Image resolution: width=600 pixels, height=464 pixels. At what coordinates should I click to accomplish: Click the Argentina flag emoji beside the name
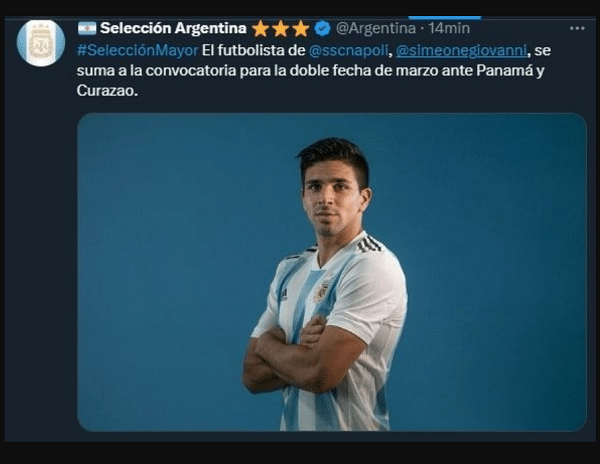pyautogui.click(x=87, y=28)
